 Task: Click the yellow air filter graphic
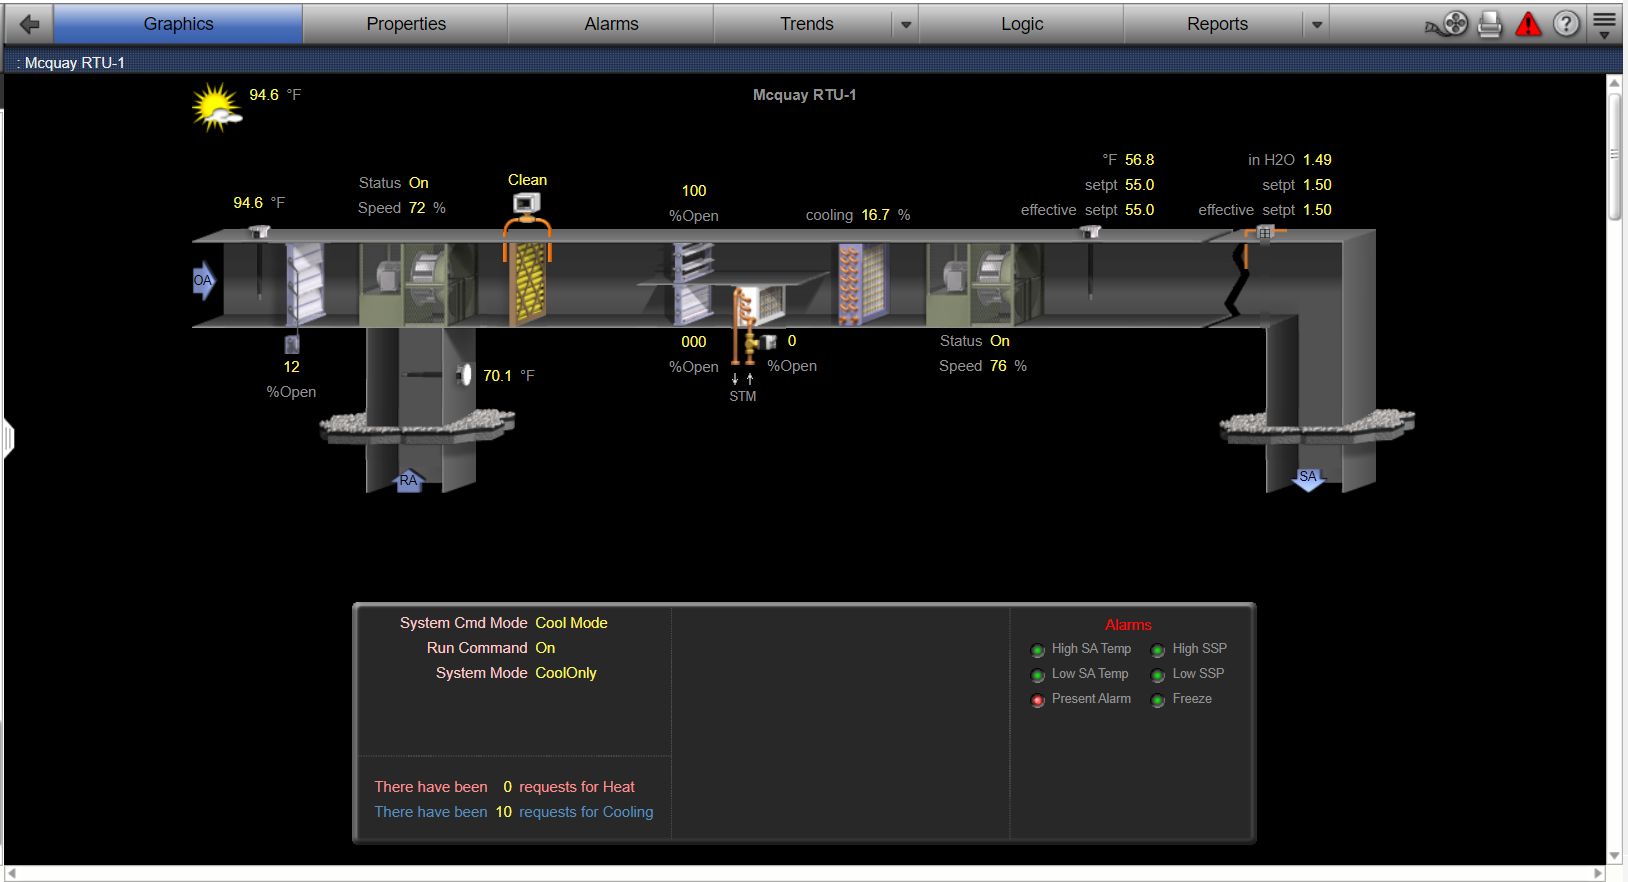(528, 282)
